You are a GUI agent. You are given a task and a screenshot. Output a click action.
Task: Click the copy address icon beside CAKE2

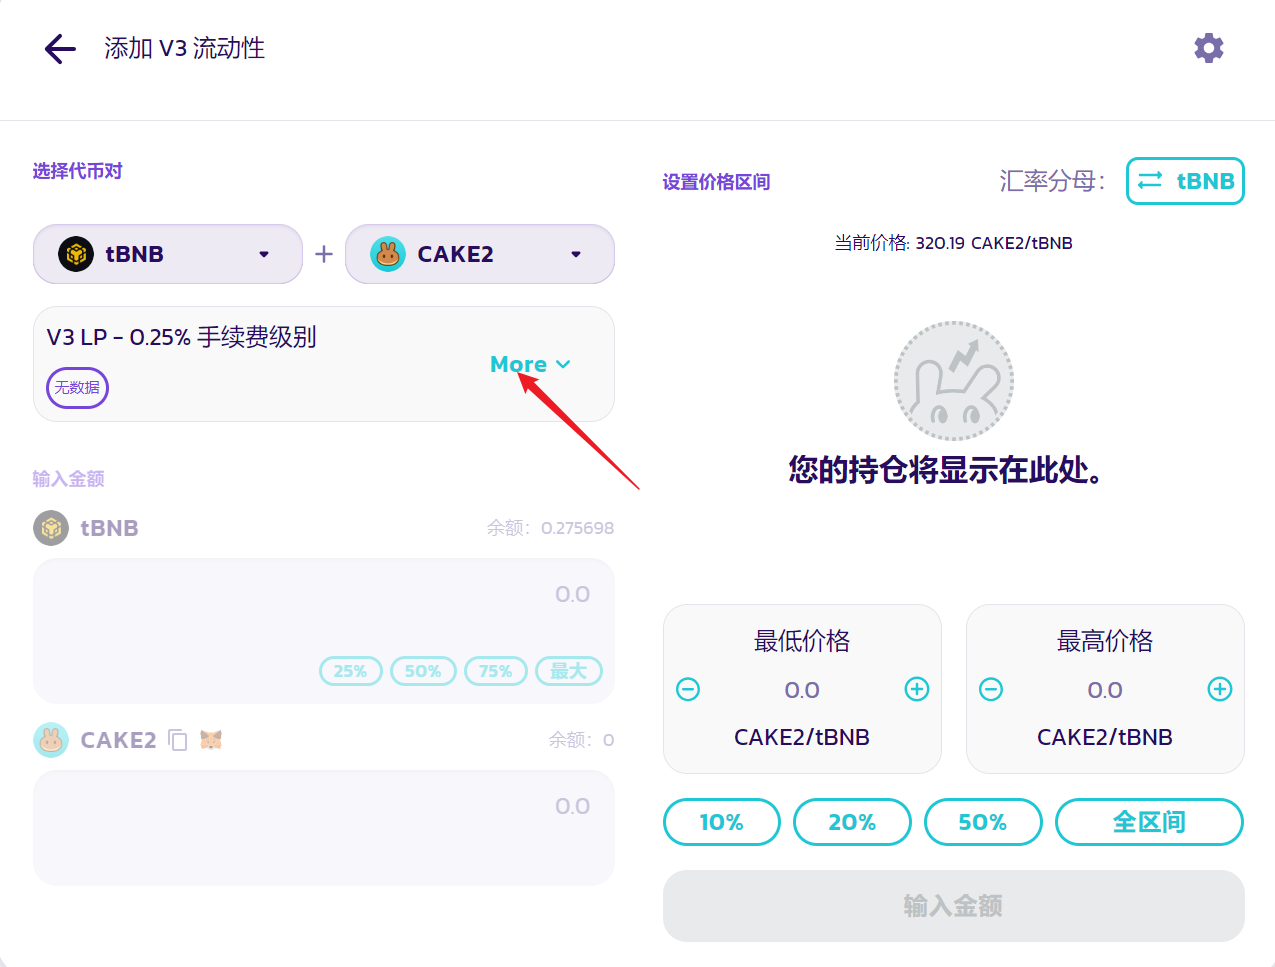(178, 740)
